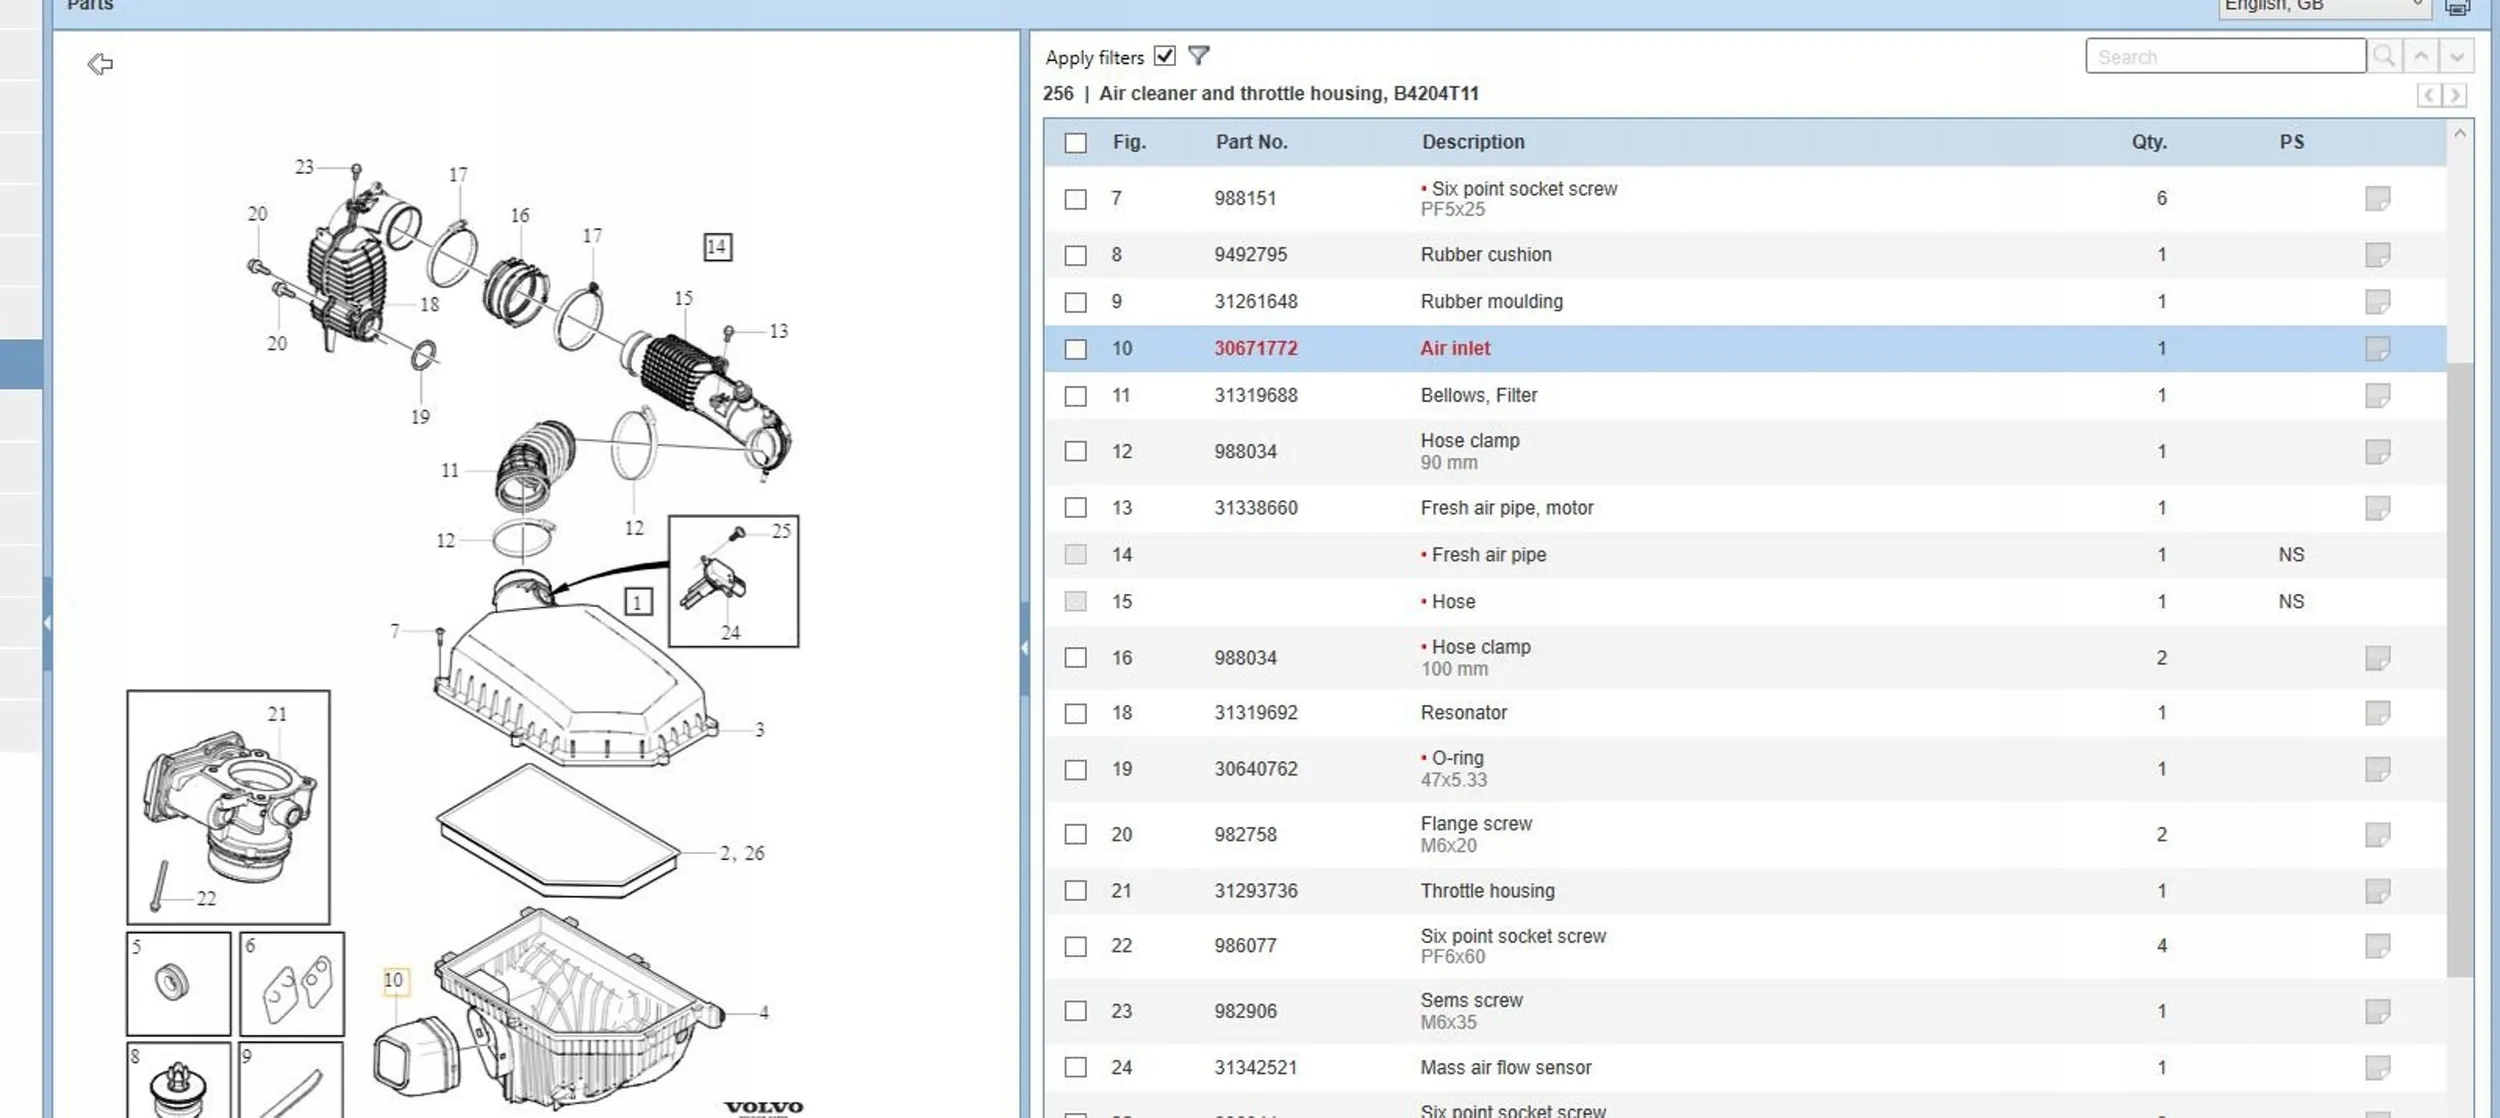The height and width of the screenshot is (1118, 2500).
Task: Click the back arrow above the diagram
Action: 100,65
